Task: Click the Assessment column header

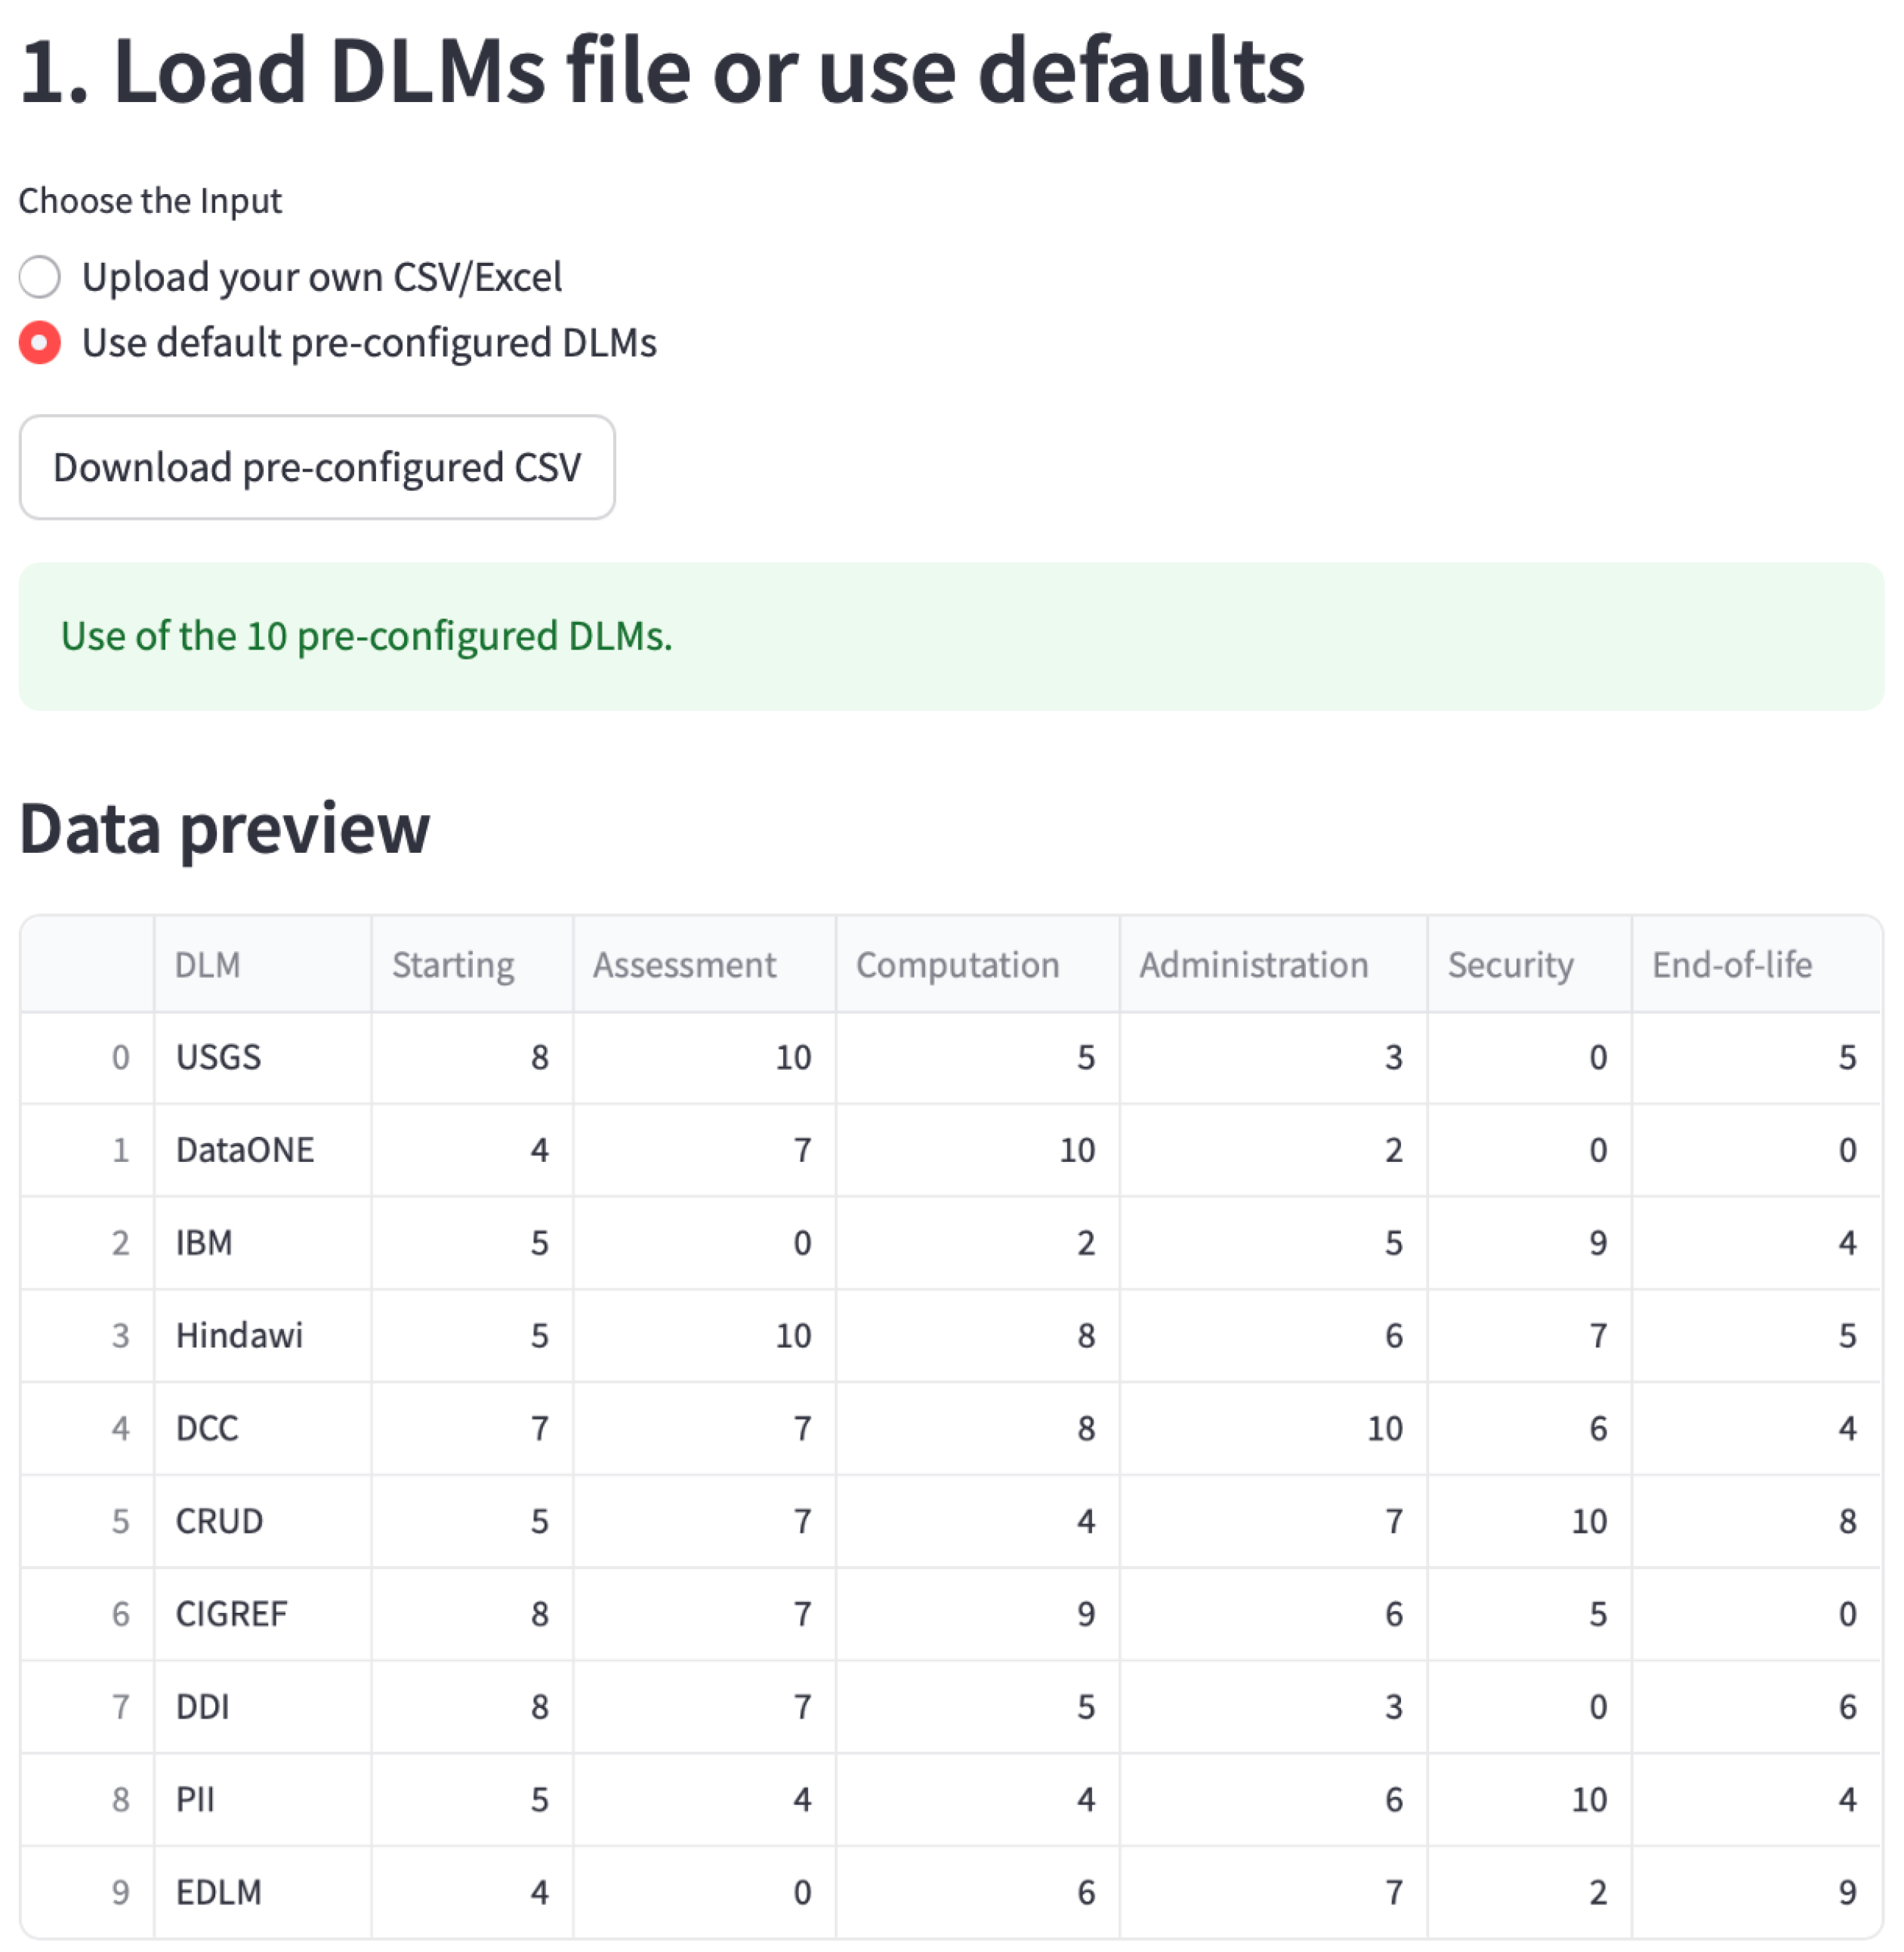Action: pos(704,965)
